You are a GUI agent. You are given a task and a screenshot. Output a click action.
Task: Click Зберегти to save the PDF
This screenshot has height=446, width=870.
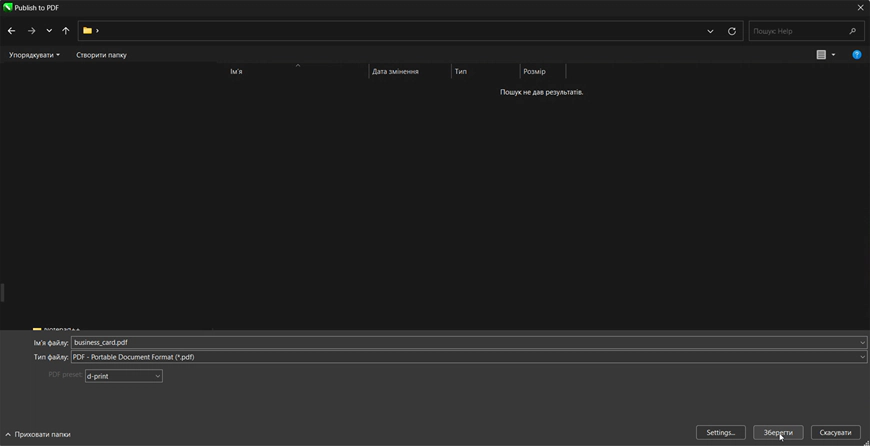click(778, 432)
